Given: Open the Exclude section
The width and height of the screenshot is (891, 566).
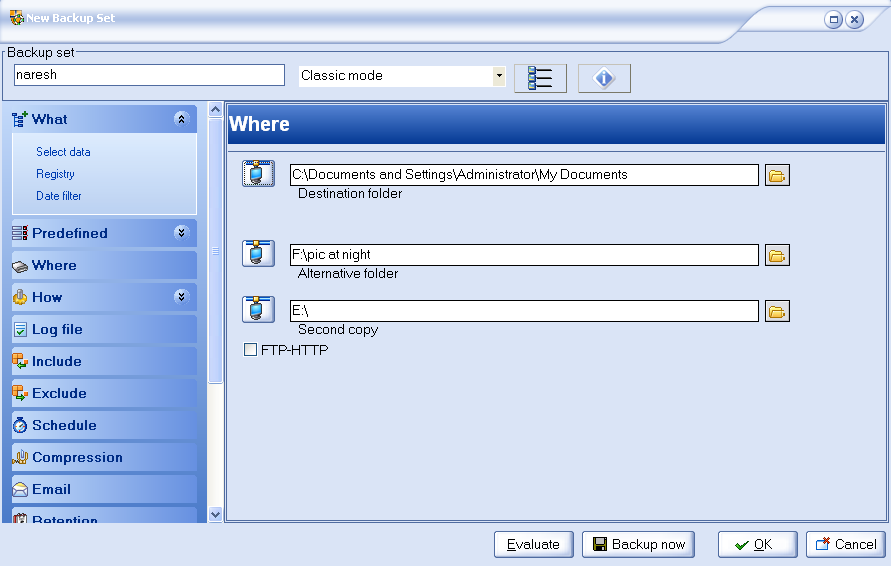Looking at the screenshot, I should point(104,393).
